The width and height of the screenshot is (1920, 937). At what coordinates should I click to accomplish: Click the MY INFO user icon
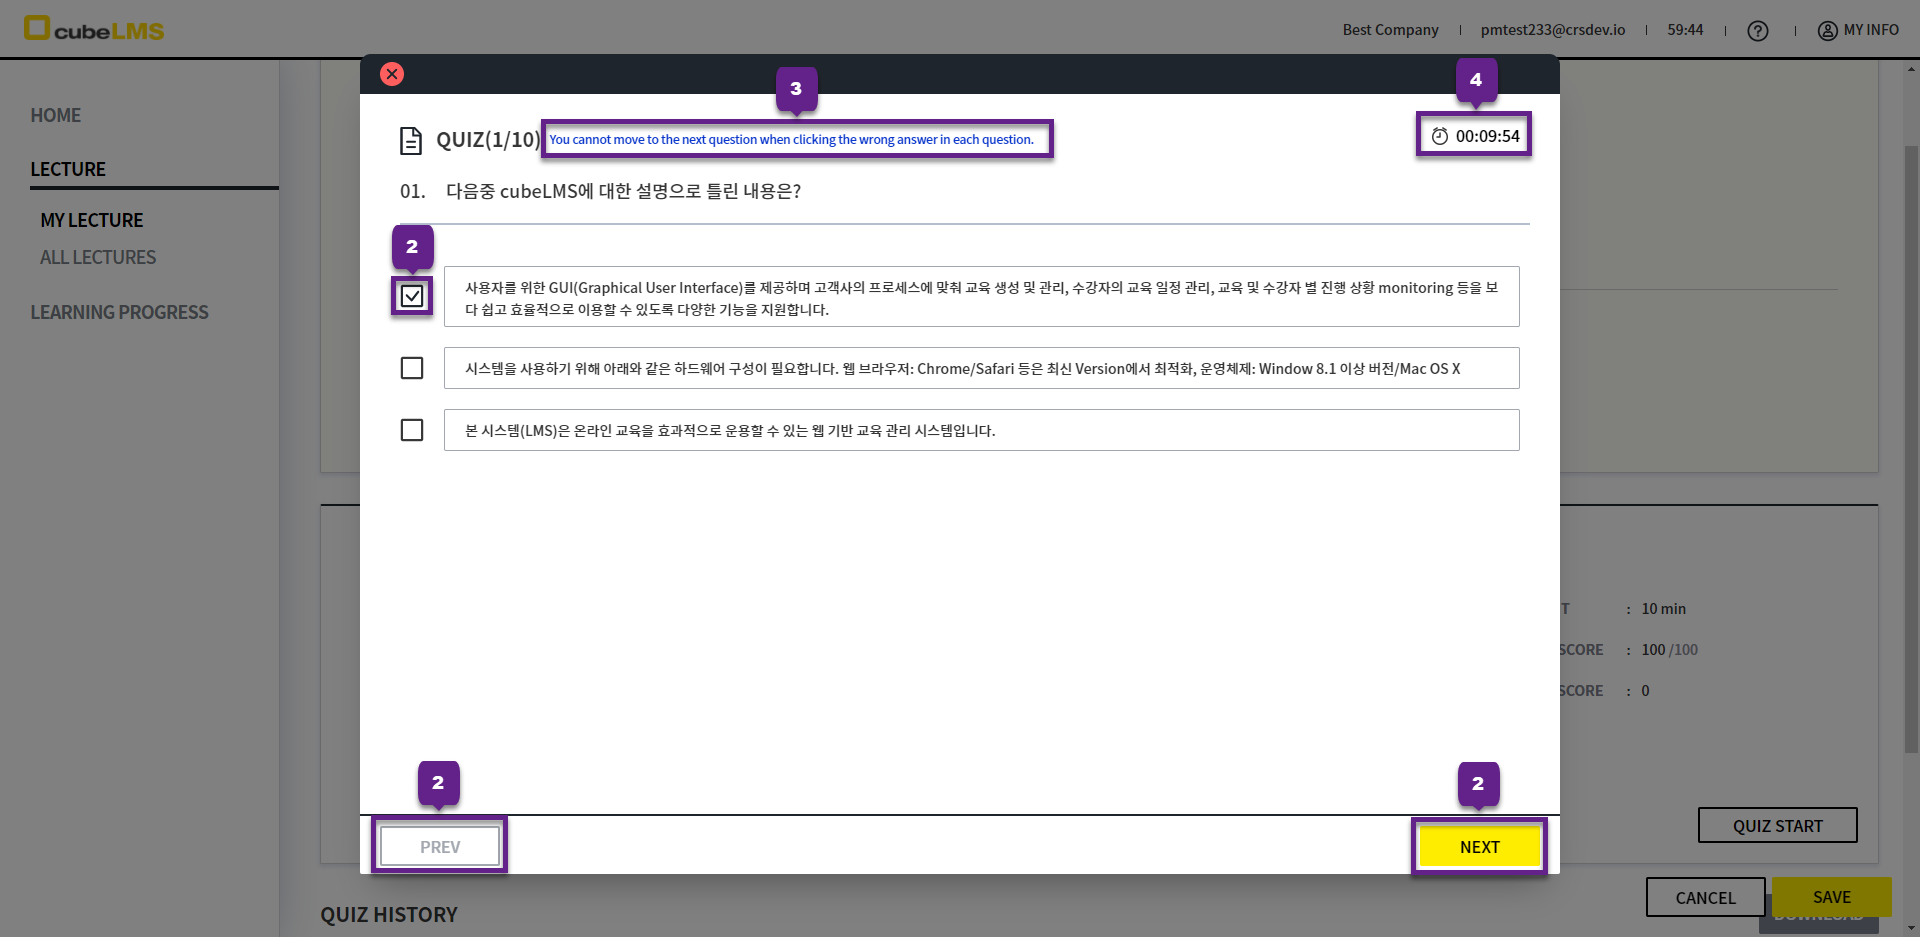[x=1827, y=31]
